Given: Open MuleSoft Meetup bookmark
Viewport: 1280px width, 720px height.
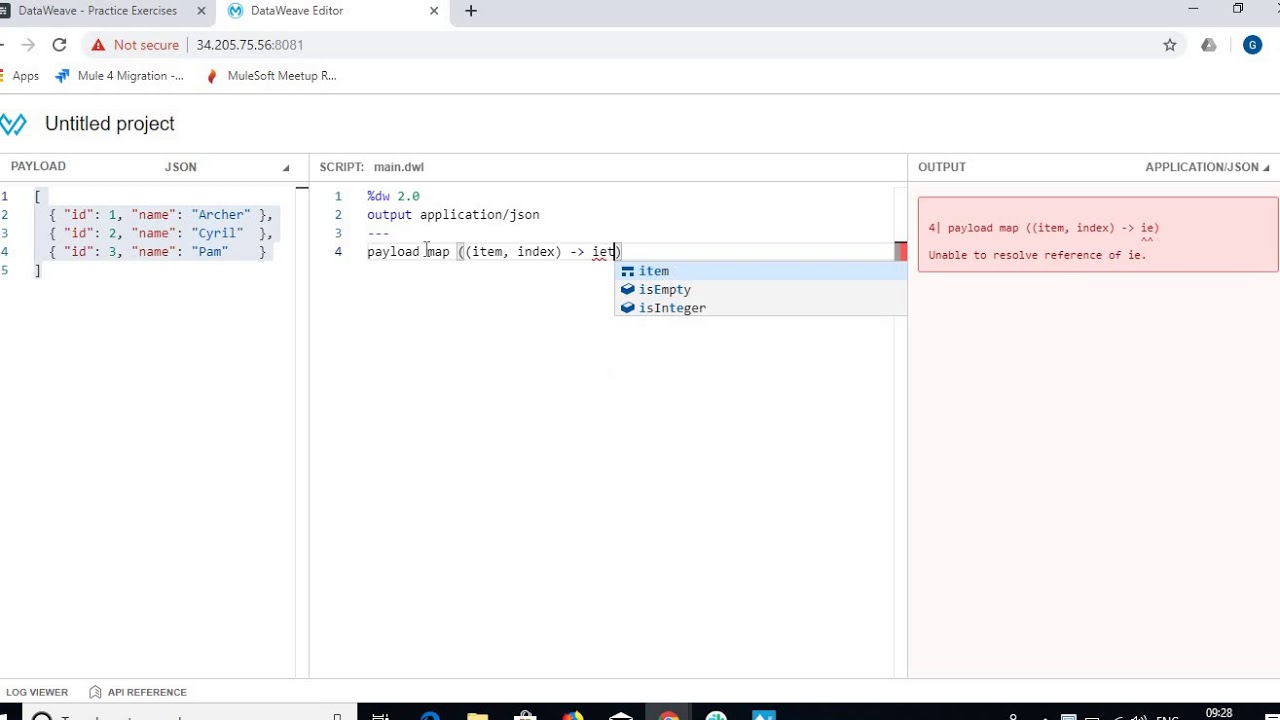Looking at the screenshot, I should [x=271, y=76].
